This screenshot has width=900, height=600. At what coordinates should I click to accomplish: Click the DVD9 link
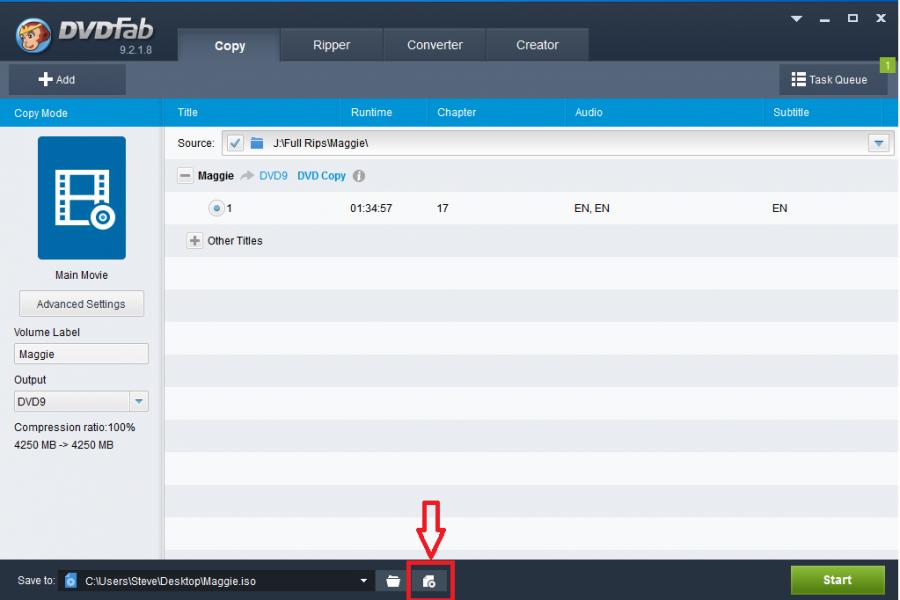coord(273,176)
